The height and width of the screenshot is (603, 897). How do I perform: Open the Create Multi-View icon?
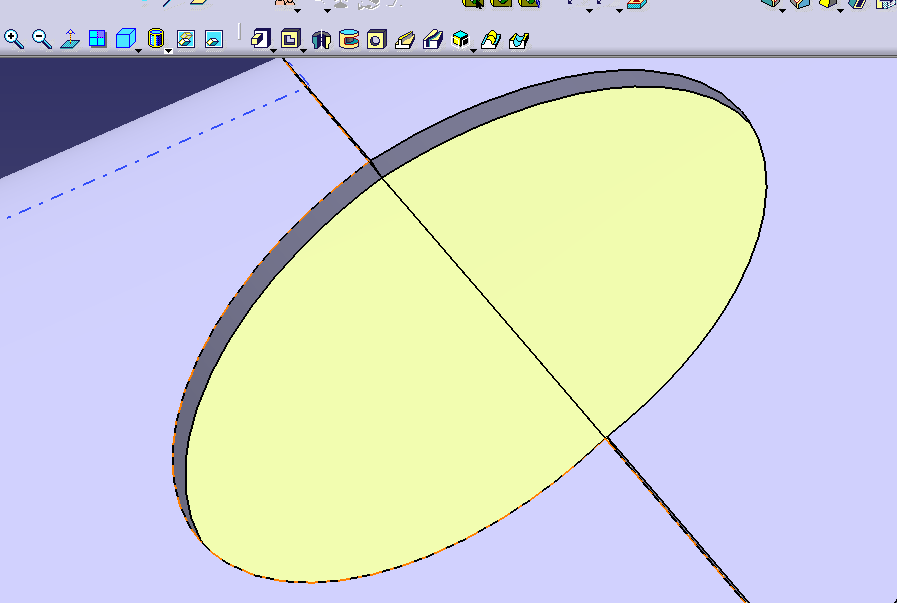click(x=98, y=39)
